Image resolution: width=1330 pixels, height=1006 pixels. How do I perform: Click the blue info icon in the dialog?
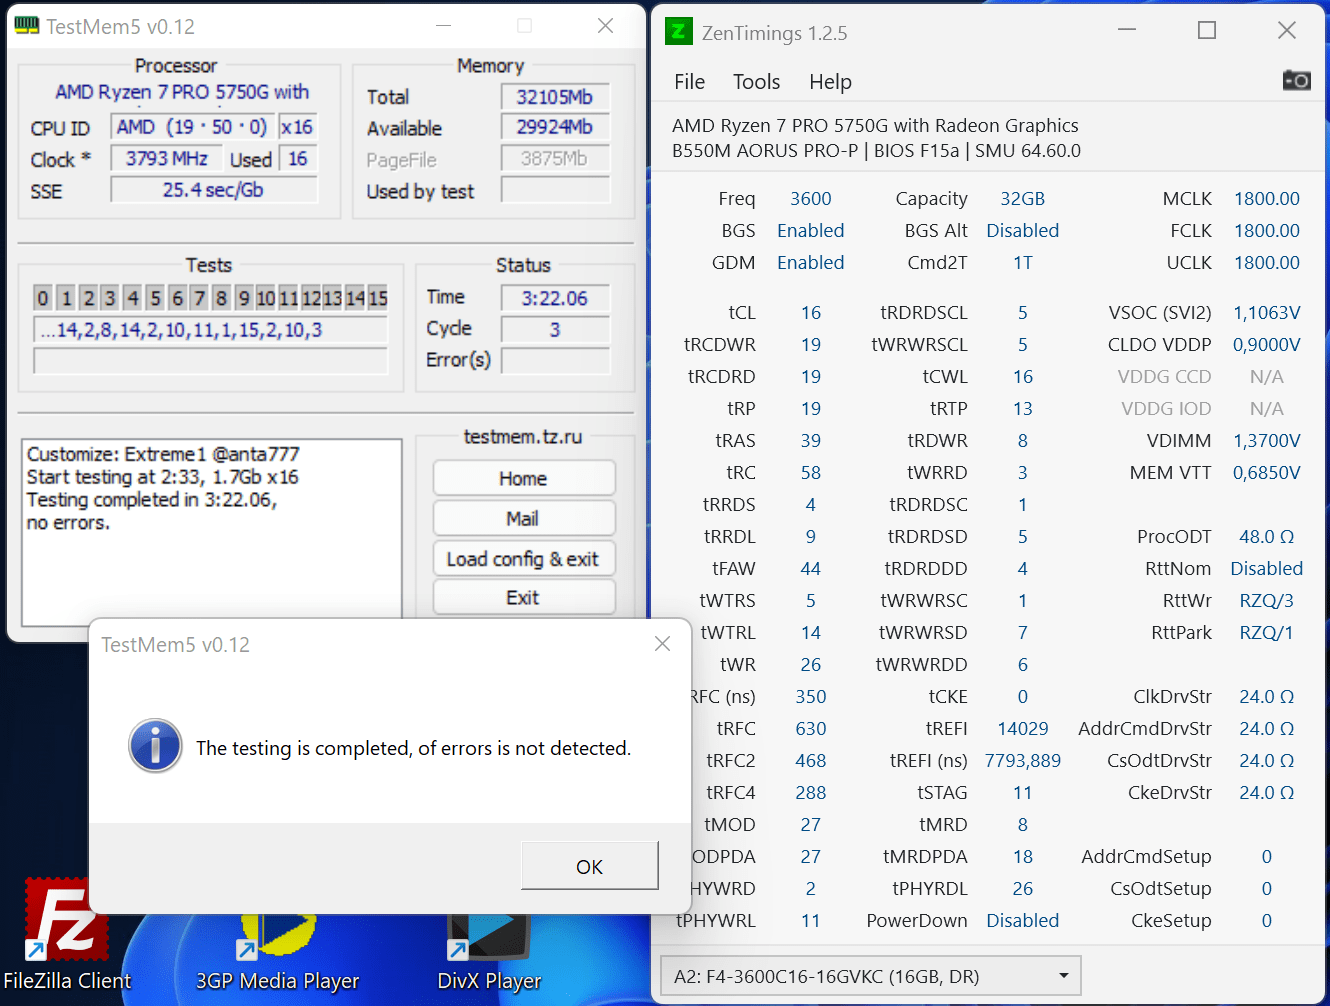point(155,746)
